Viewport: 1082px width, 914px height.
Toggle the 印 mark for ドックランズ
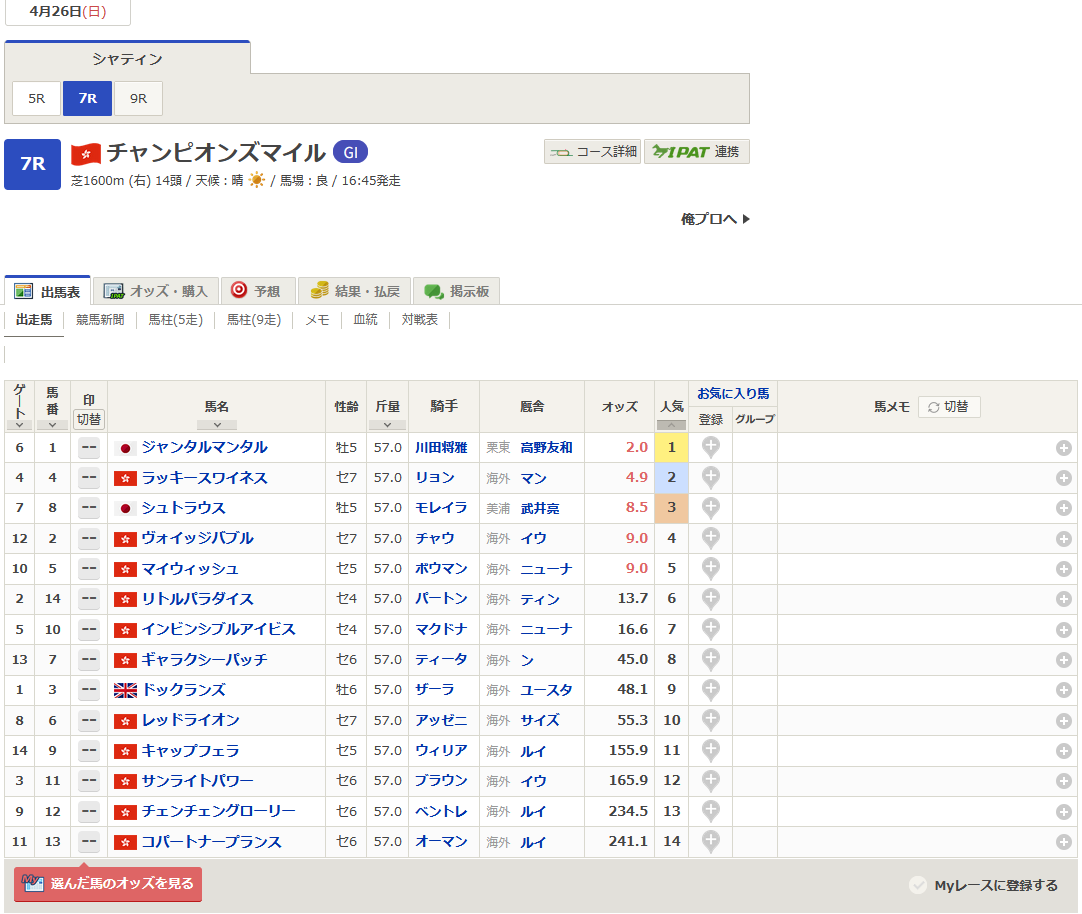pyautogui.click(x=89, y=691)
